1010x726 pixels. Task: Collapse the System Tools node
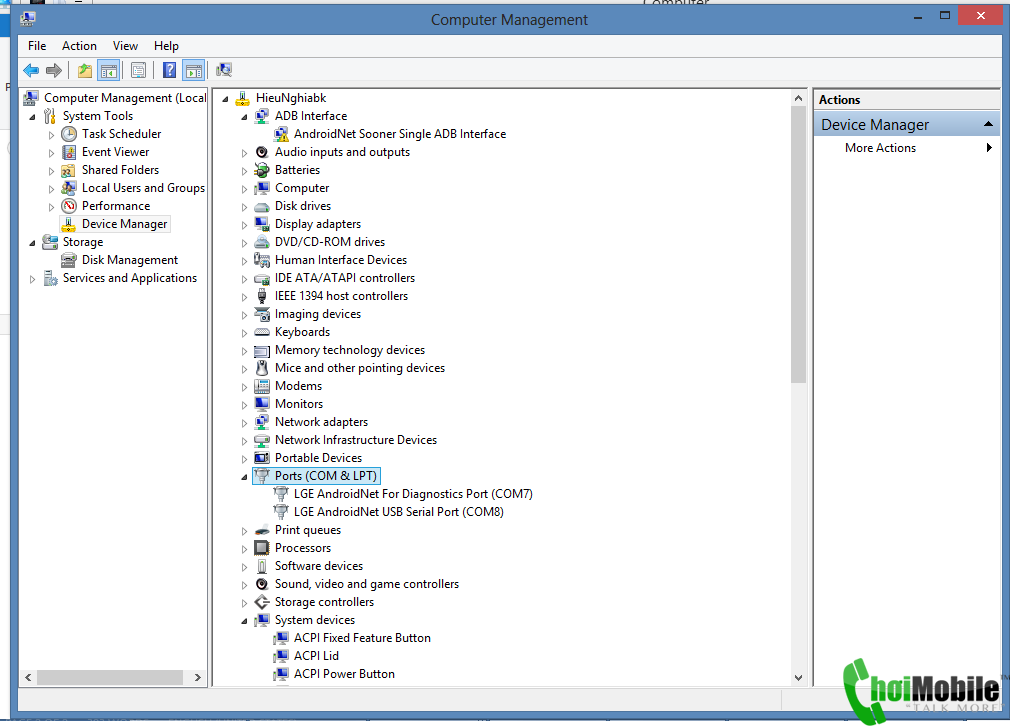32,117
